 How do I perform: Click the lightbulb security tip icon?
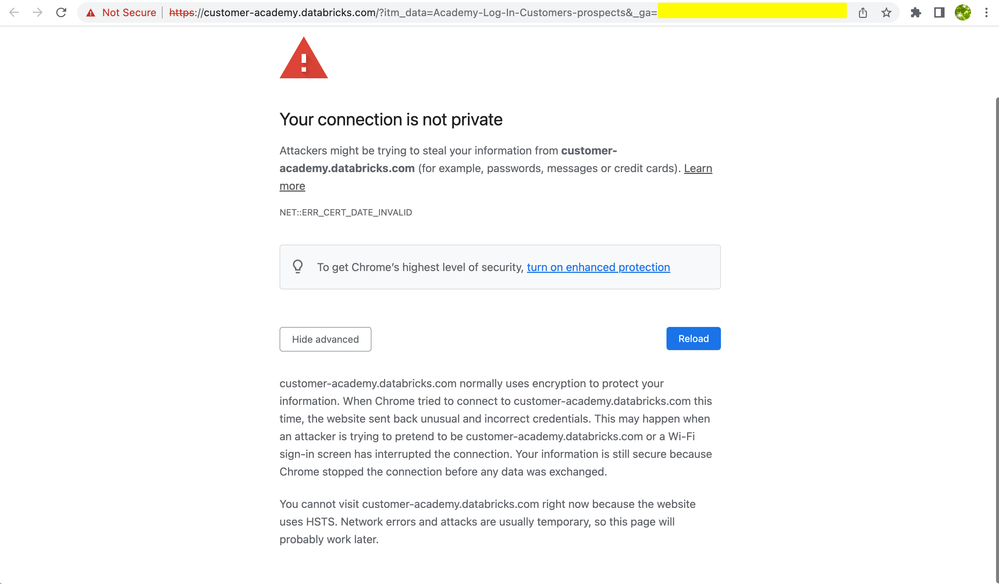[x=298, y=267]
